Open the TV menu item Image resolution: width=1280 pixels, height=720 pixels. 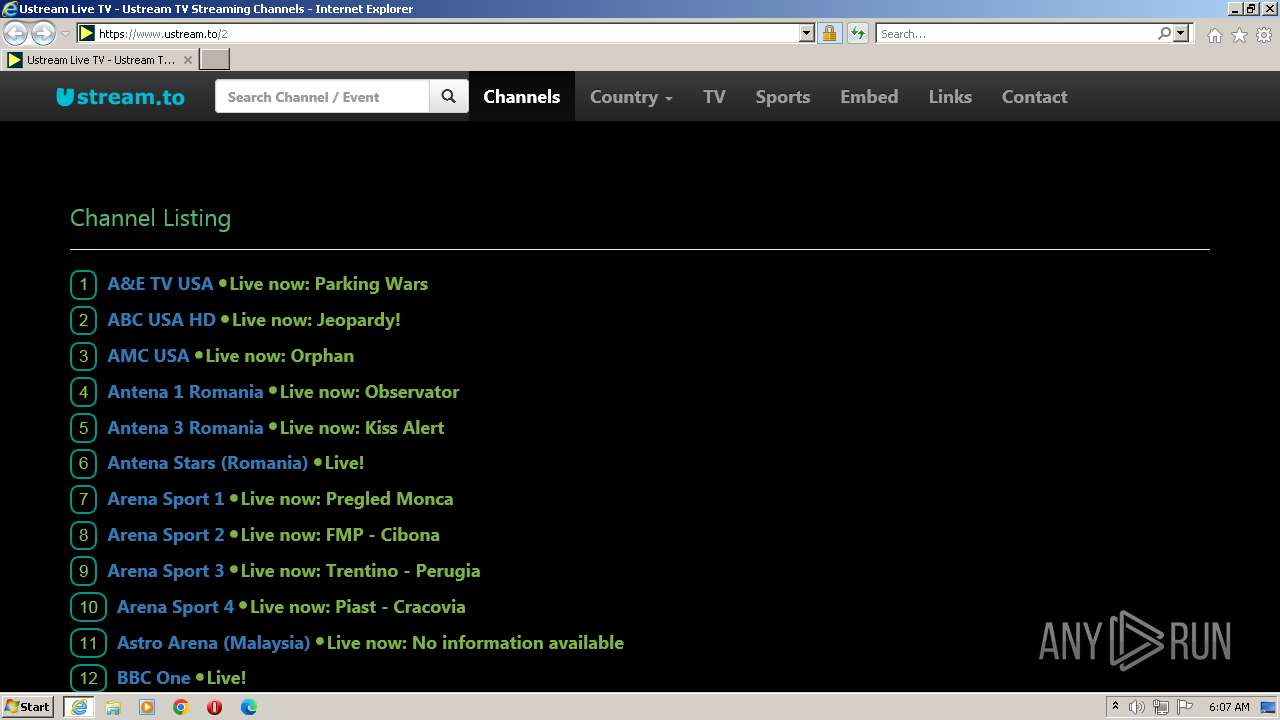pos(714,96)
